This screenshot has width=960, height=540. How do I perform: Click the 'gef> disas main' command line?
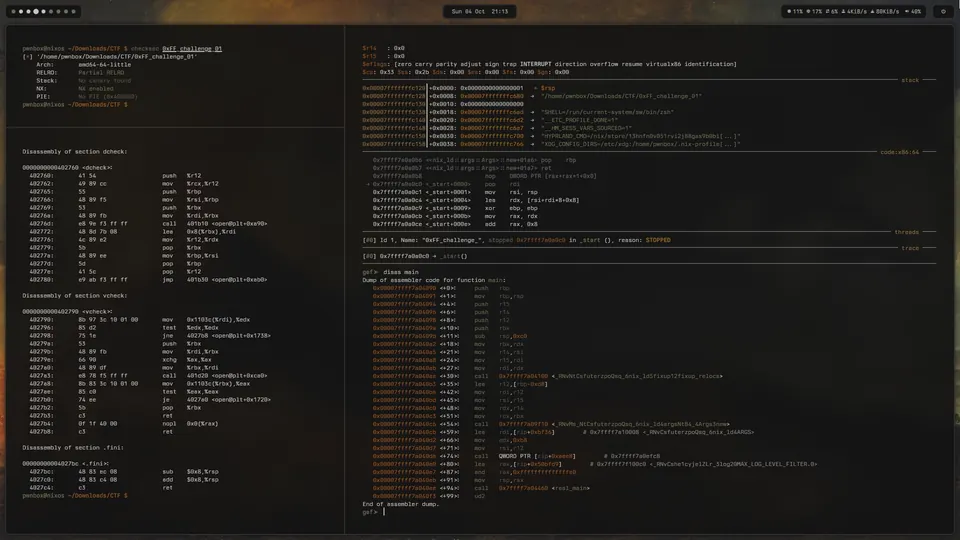tap(391, 272)
